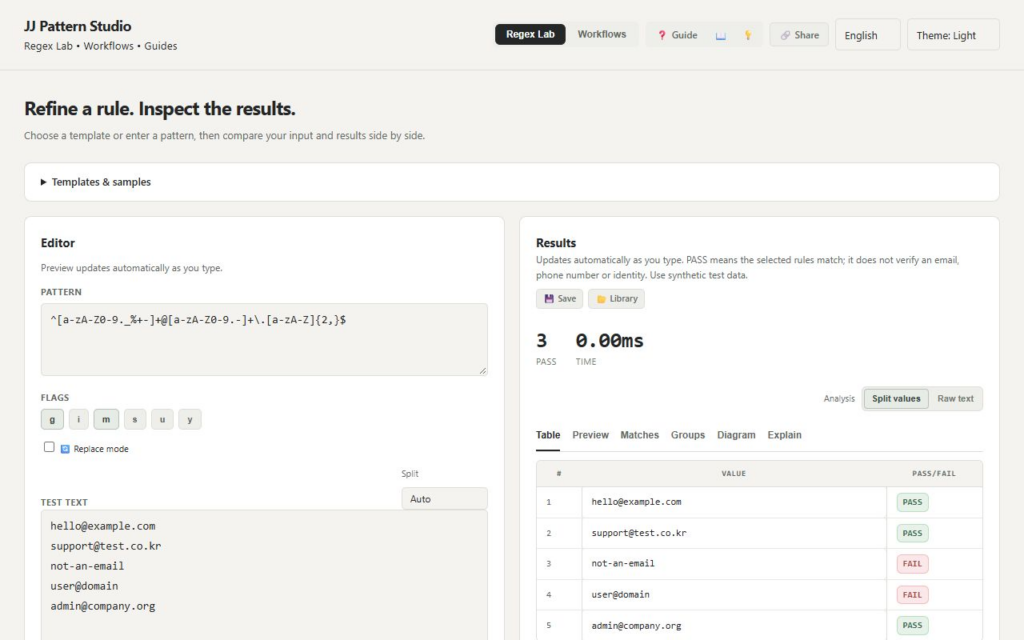
Task: Toggle the i case-insensitive flag
Action: click(x=78, y=419)
